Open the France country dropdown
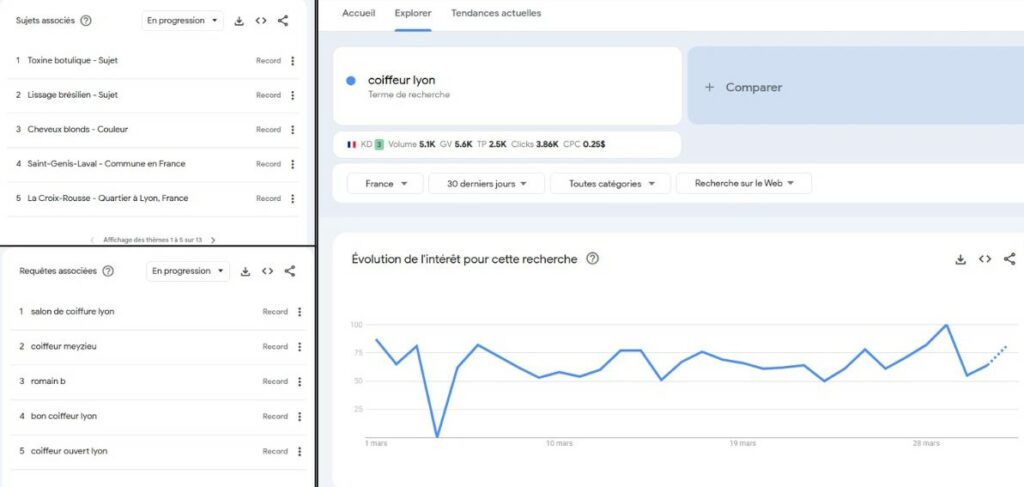1024x487 pixels. (x=385, y=184)
